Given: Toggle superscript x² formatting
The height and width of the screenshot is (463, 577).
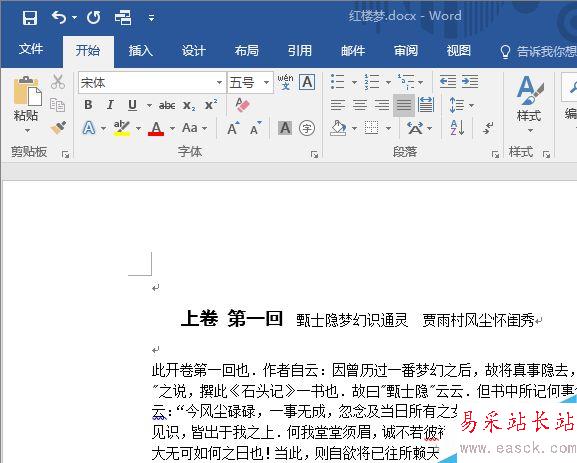Looking at the screenshot, I should [x=211, y=105].
